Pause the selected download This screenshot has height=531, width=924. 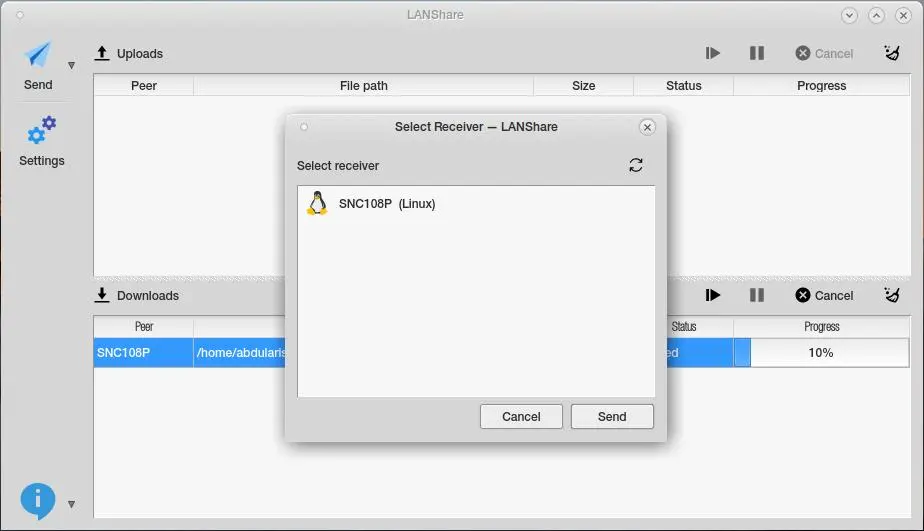point(757,295)
